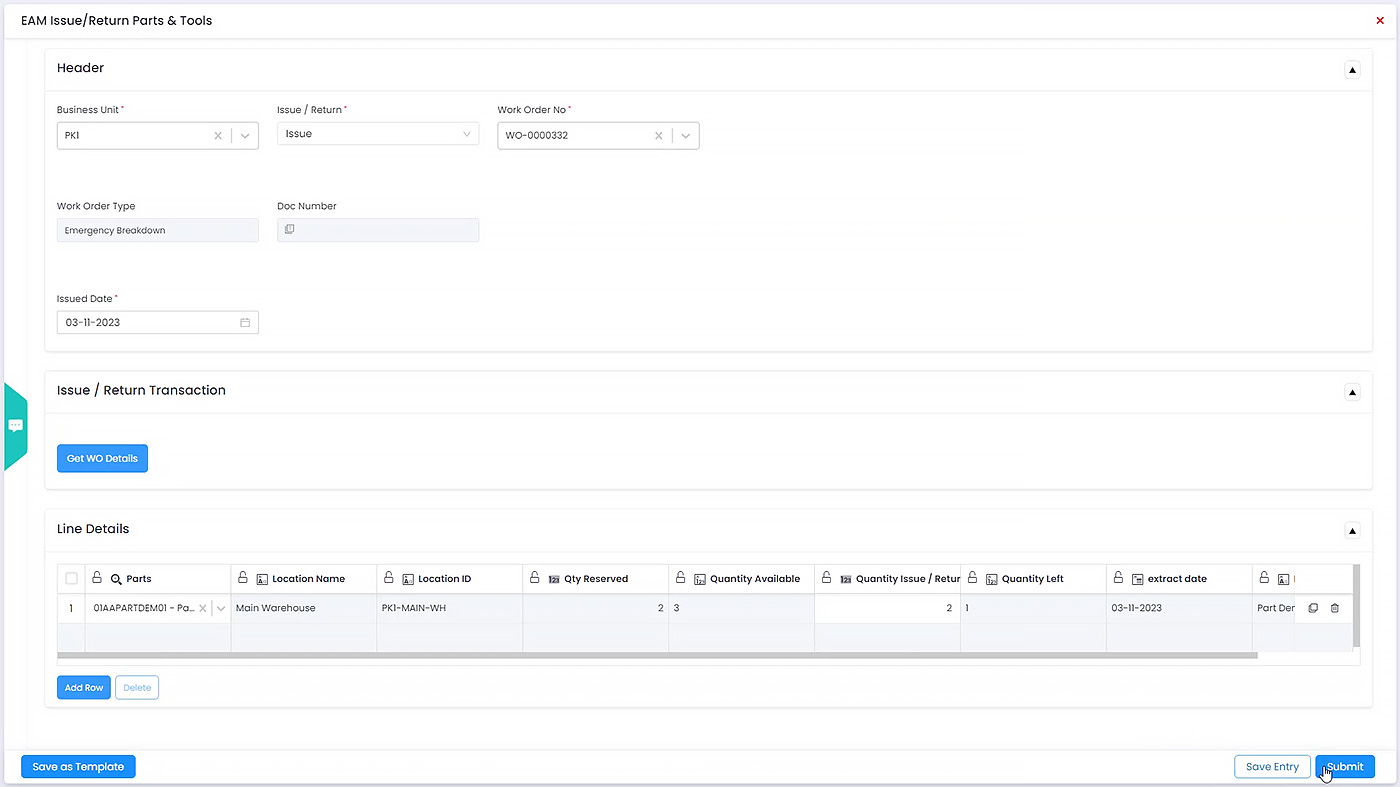Toggle the select-all checkbox in Line Details

tap(71, 578)
